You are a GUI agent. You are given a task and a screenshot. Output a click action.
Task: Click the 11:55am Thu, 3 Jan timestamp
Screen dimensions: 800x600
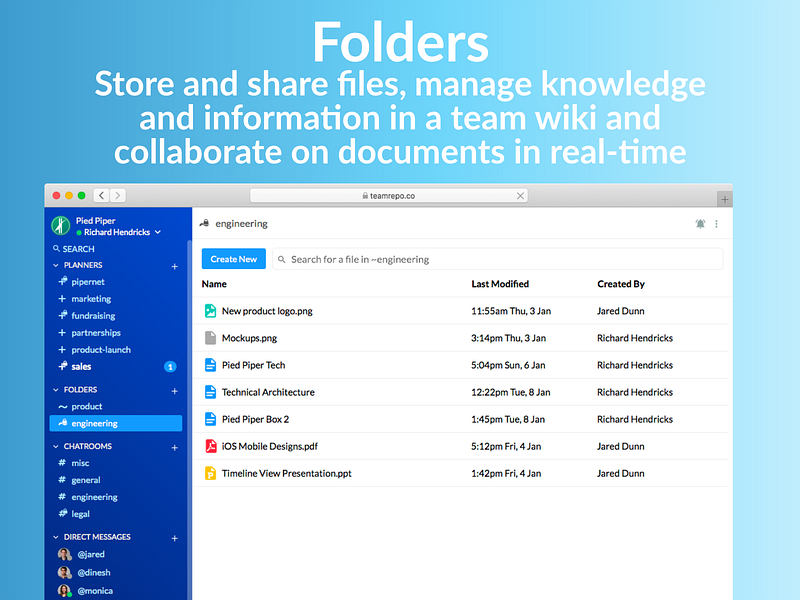[511, 311]
